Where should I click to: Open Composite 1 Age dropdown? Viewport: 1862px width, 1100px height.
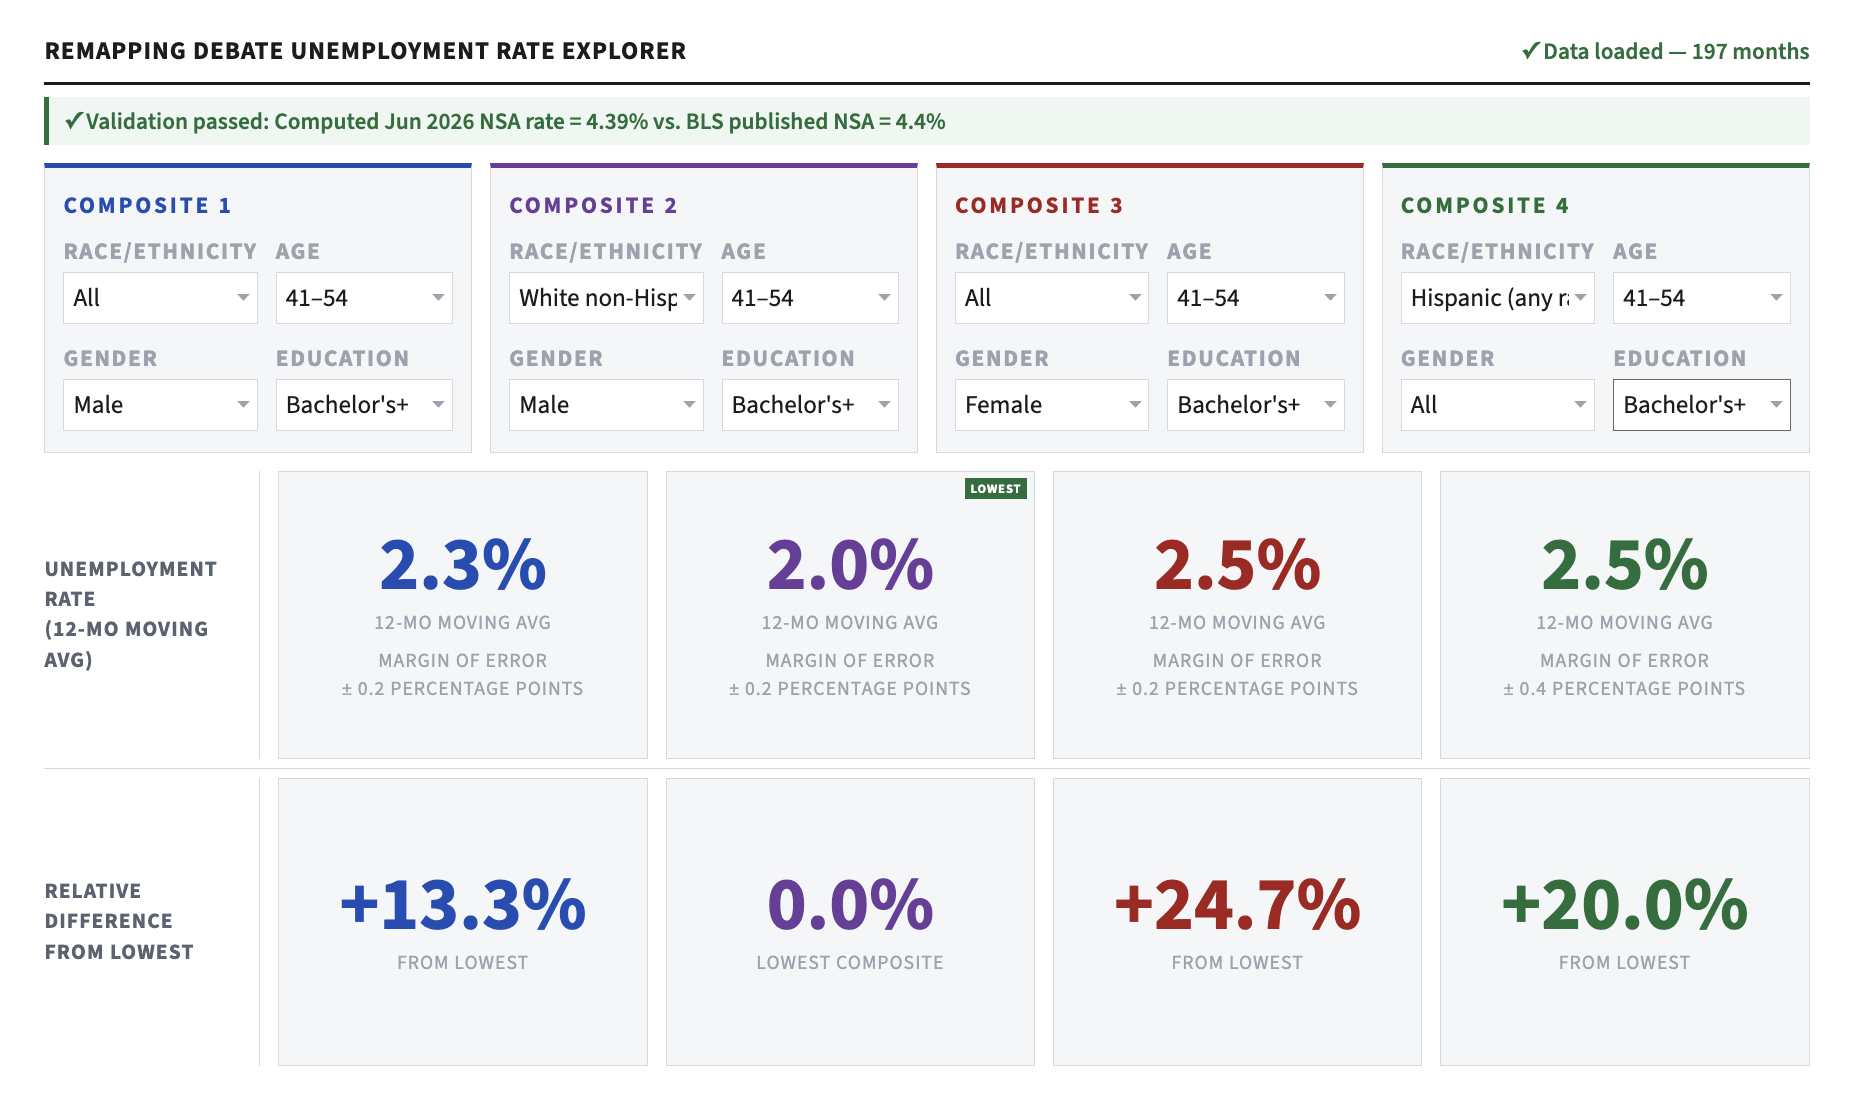click(x=364, y=298)
